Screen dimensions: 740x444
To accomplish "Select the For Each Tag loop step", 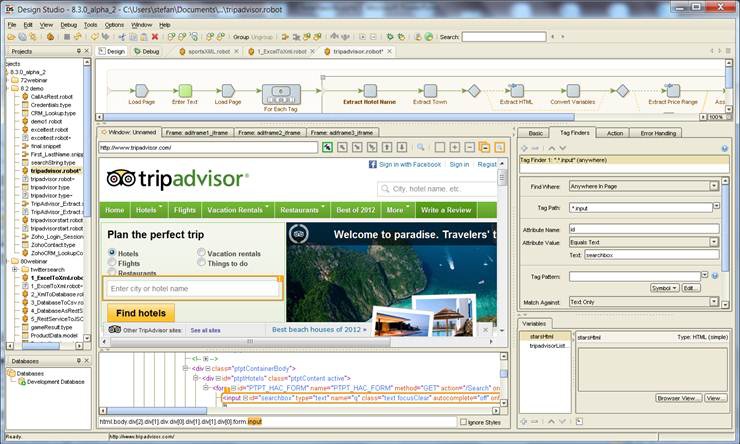I will (281, 95).
